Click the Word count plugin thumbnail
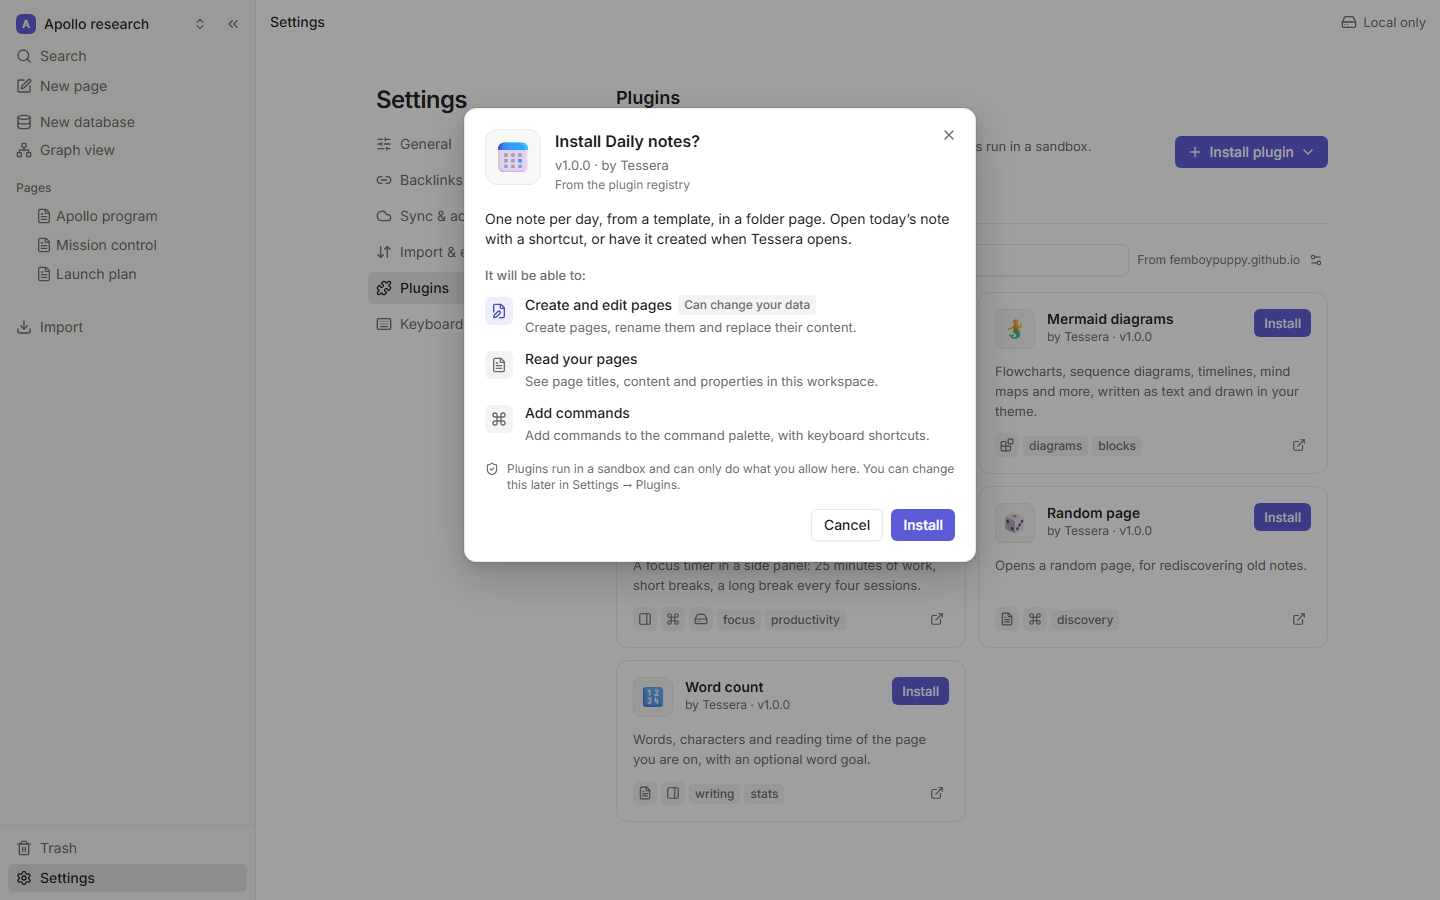Image resolution: width=1440 pixels, height=900 pixels. [x=653, y=697]
